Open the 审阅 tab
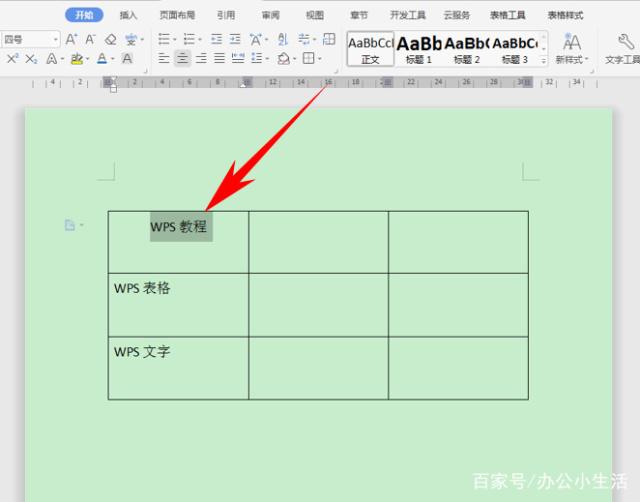This screenshot has height=502, width=640. click(271, 15)
